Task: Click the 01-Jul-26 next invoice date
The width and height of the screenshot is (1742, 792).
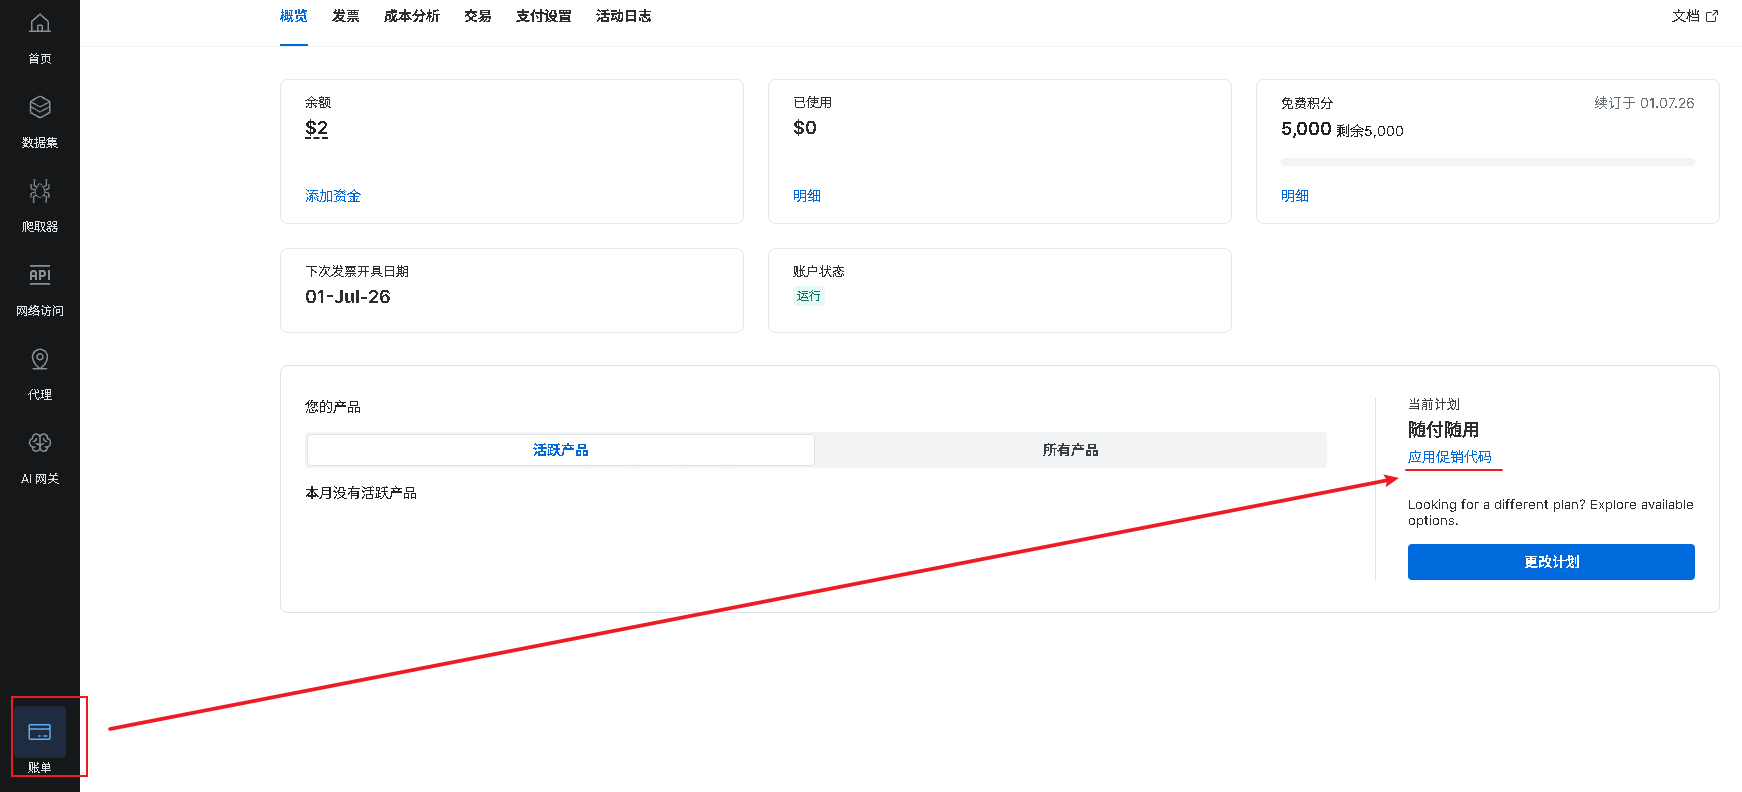Action: (348, 297)
